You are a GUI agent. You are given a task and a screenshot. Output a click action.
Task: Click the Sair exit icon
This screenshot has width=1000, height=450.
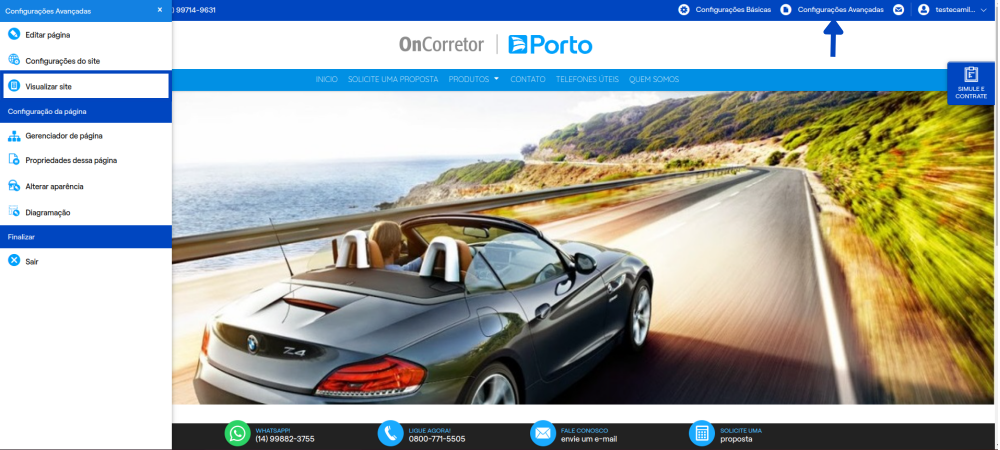point(14,261)
